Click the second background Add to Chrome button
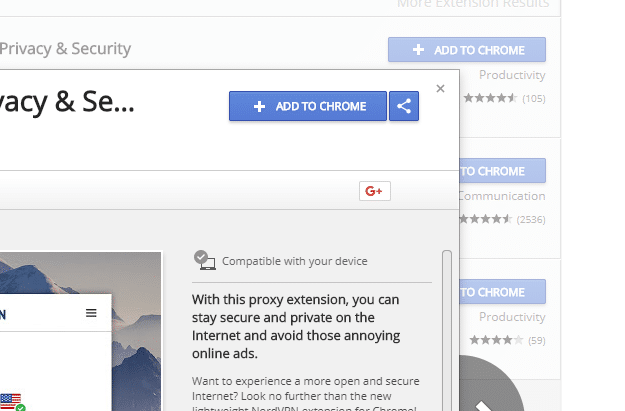The image size is (625, 411). coord(503,171)
